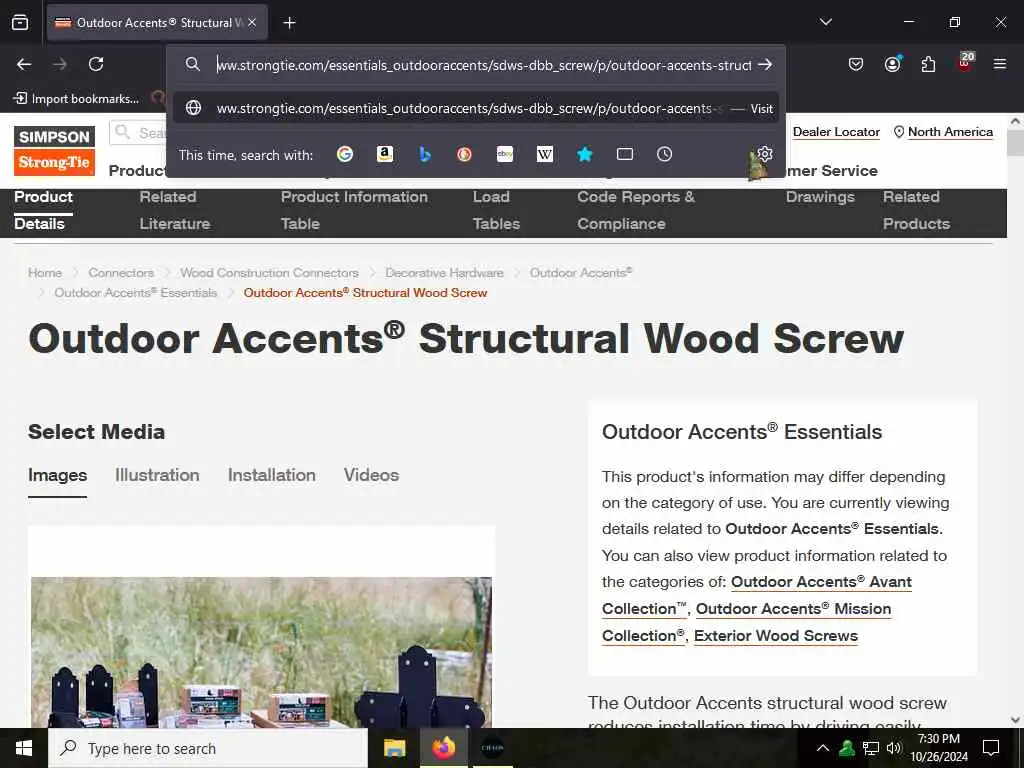Open the Pocket save icon
1024x768 pixels.
click(x=856, y=64)
